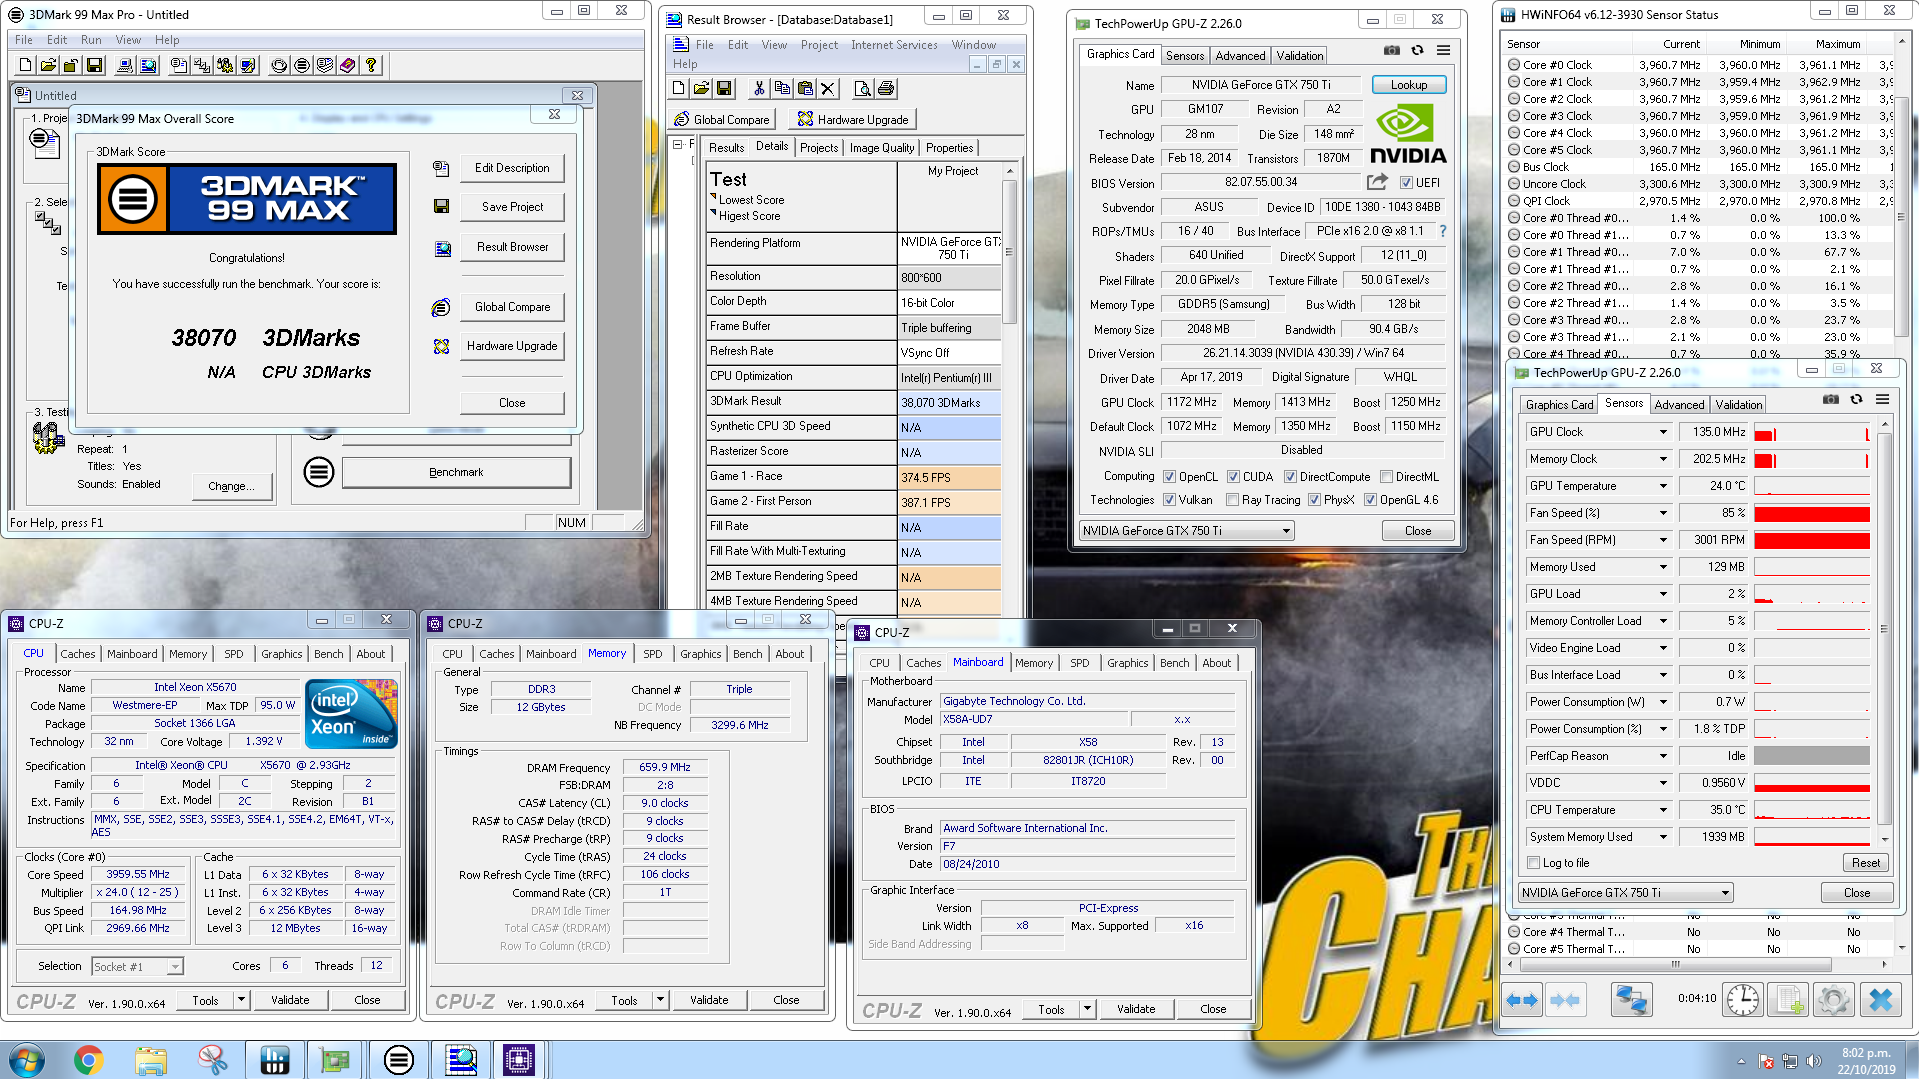The height and width of the screenshot is (1079, 1919).
Task: Click HWiNFO blue X close sensors icon
Action: tap(1881, 999)
